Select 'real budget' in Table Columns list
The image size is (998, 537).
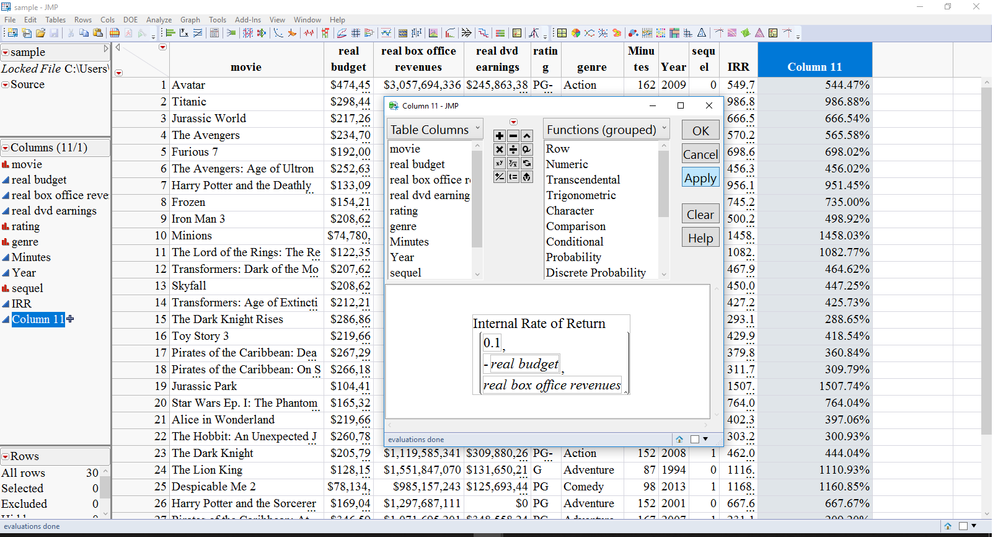[418, 164]
